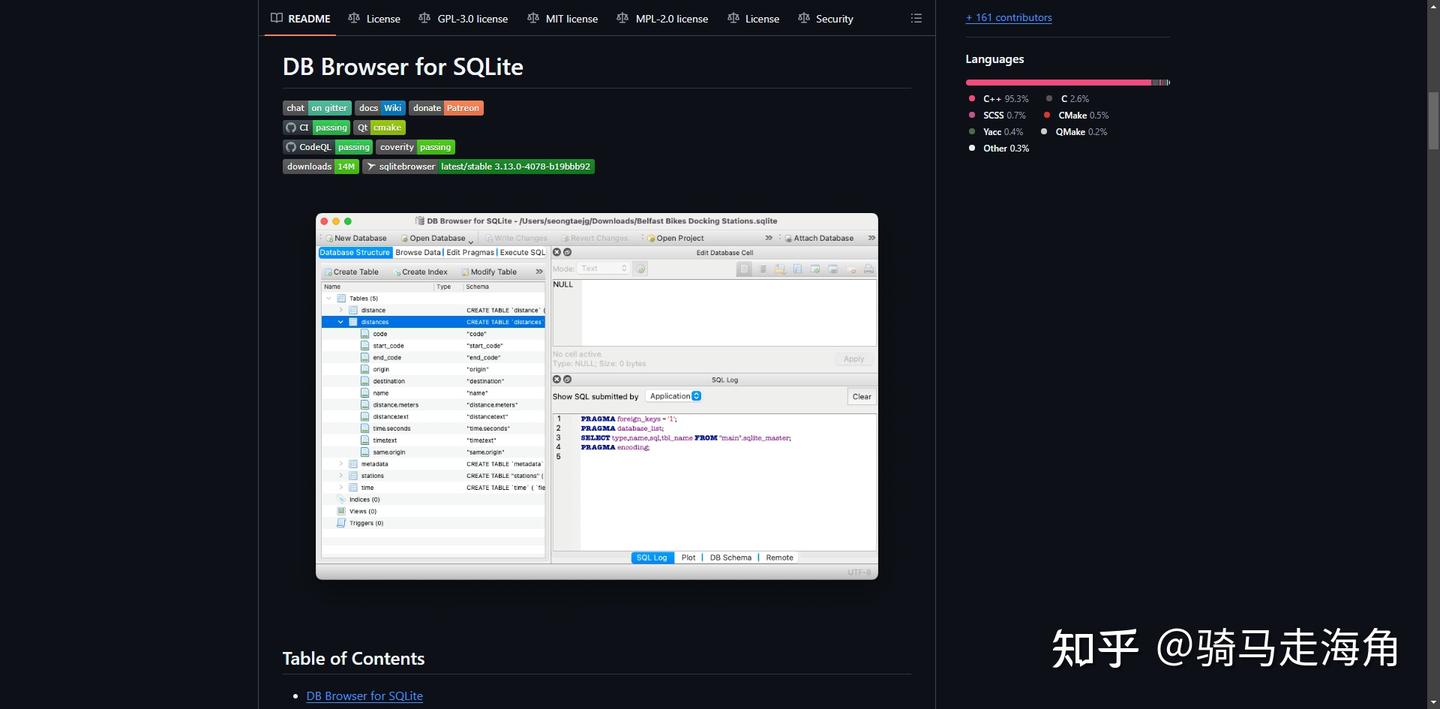Image resolution: width=1440 pixels, height=709 pixels.
Task: Click the Indices (0) node icon
Action: click(341, 499)
